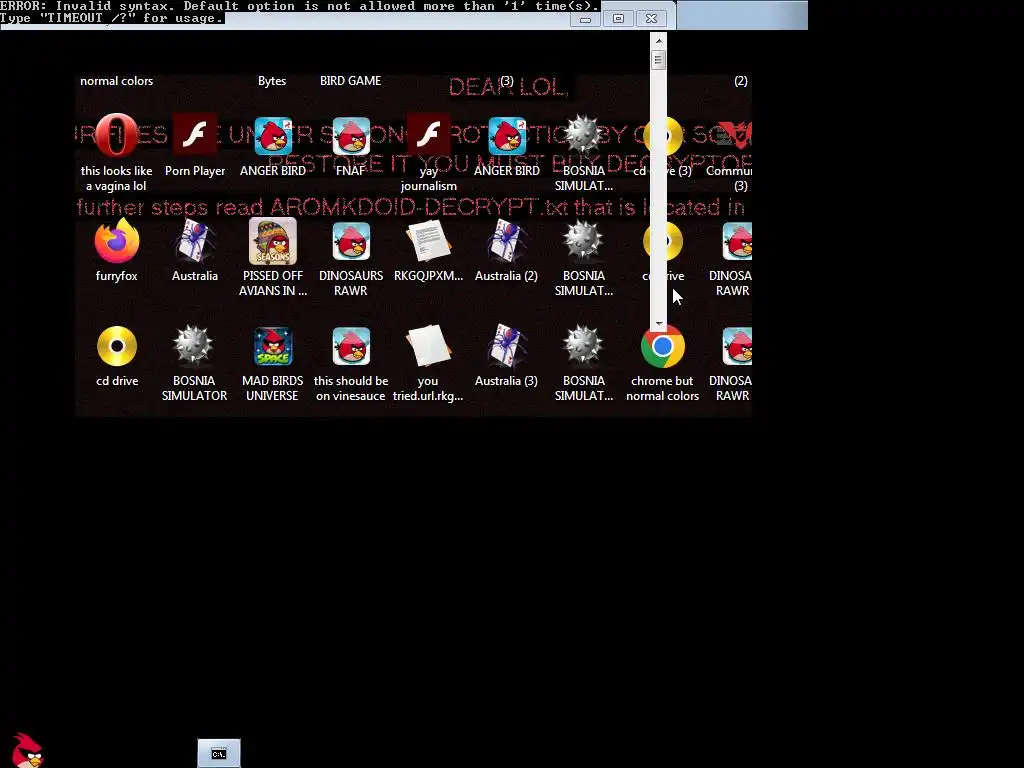Screen dimensions: 1024x768
Task: Open the ANGER BIRD icon right of yay journalism
Action: tap(507, 136)
